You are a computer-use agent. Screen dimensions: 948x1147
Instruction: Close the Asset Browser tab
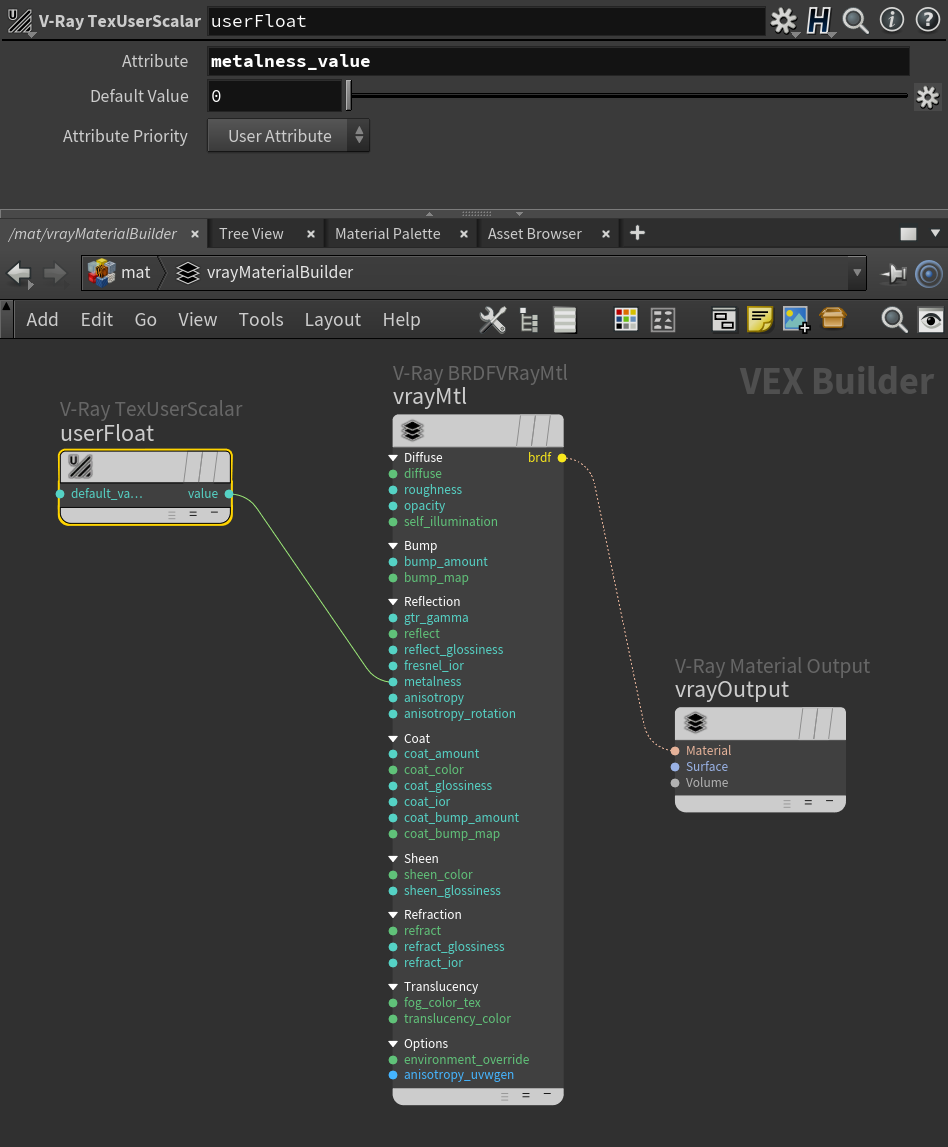click(x=606, y=234)
